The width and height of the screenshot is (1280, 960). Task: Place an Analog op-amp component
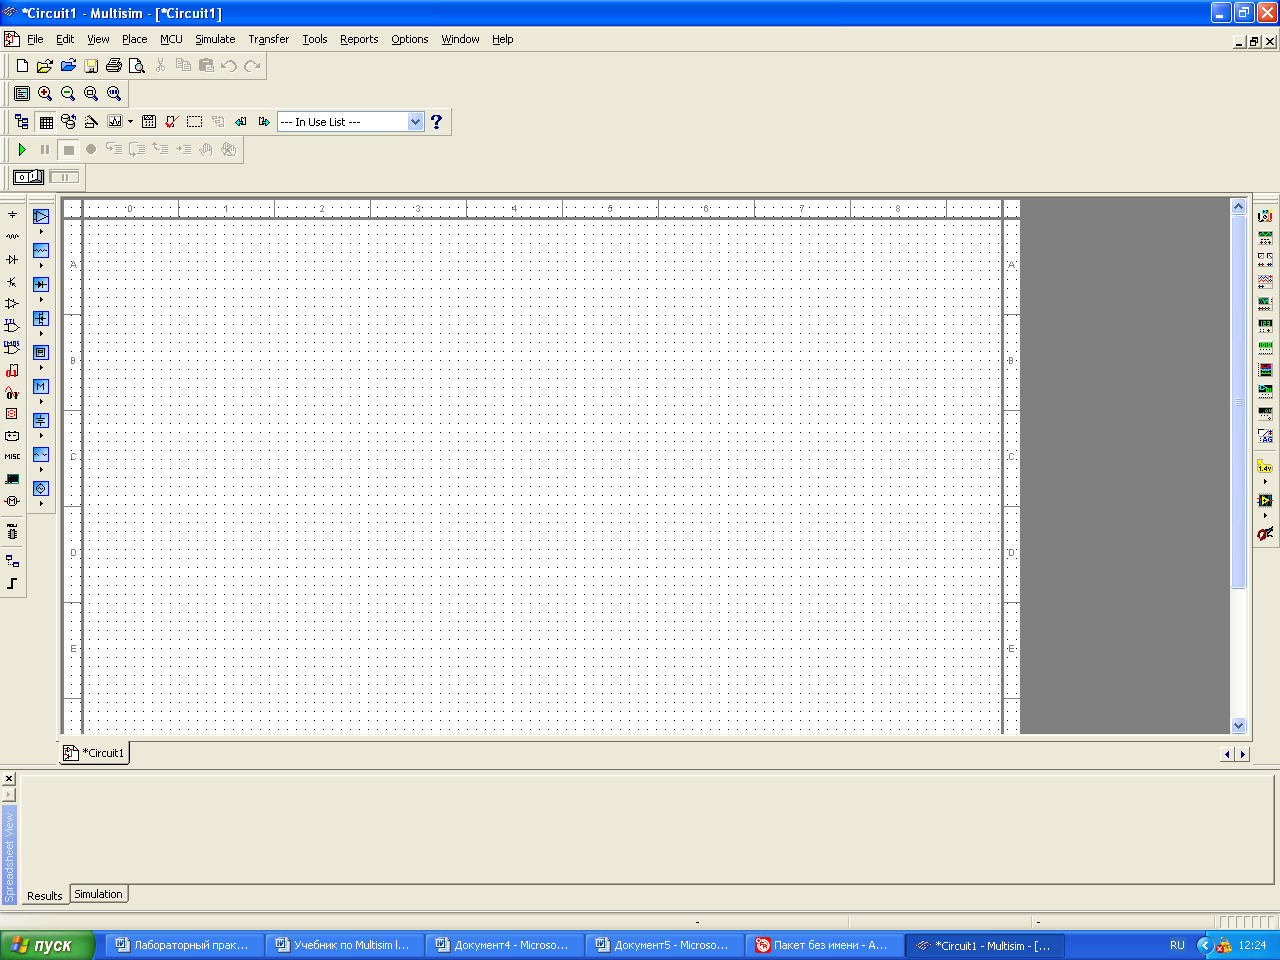(12, 303)
